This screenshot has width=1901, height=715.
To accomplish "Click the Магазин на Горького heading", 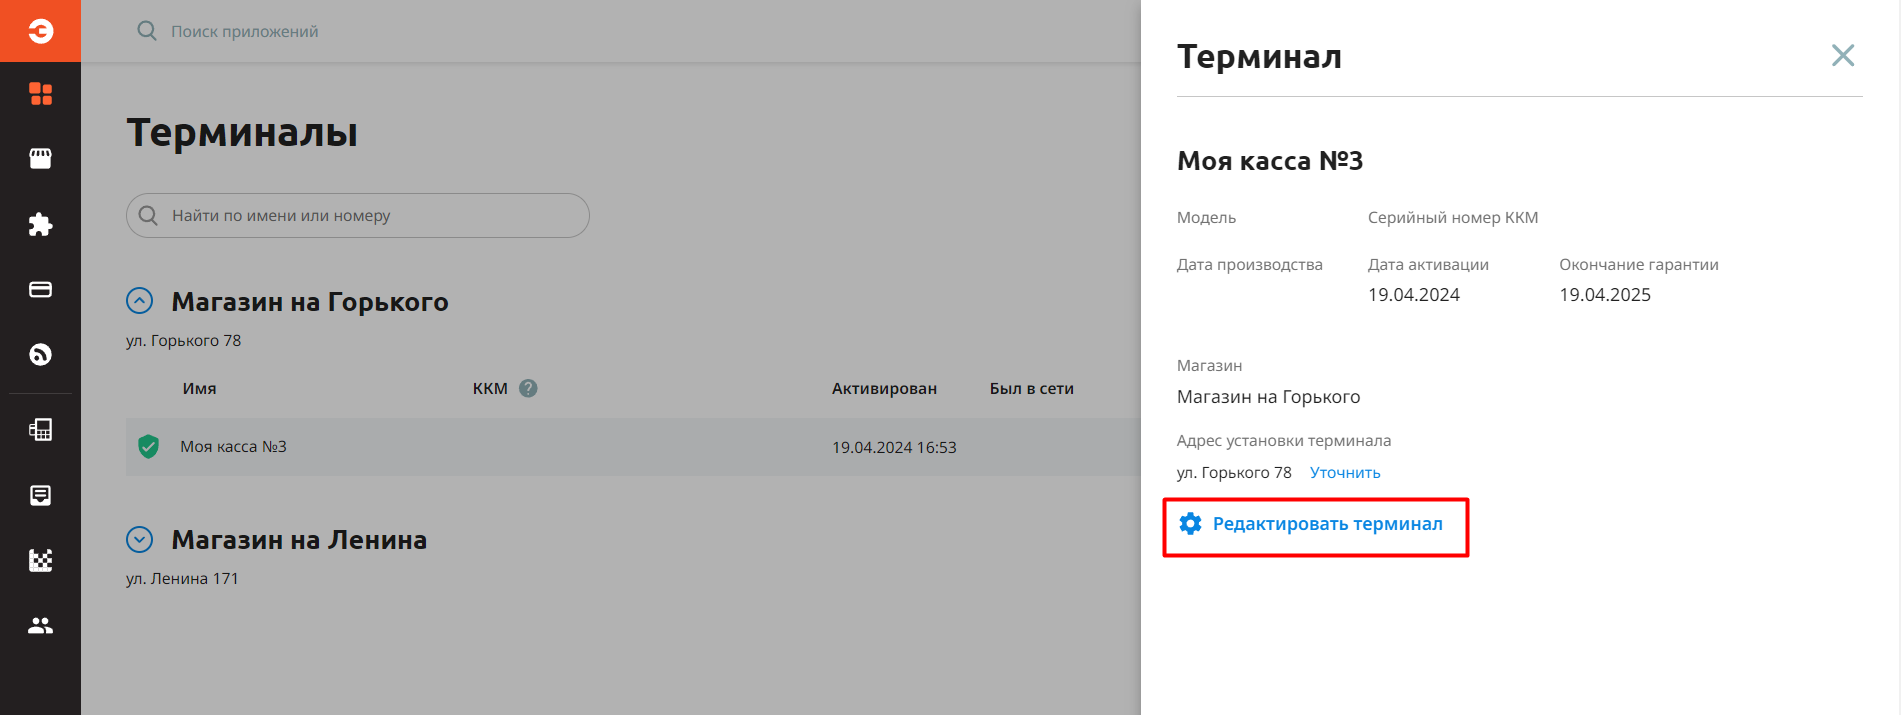I will click(310, 302).
